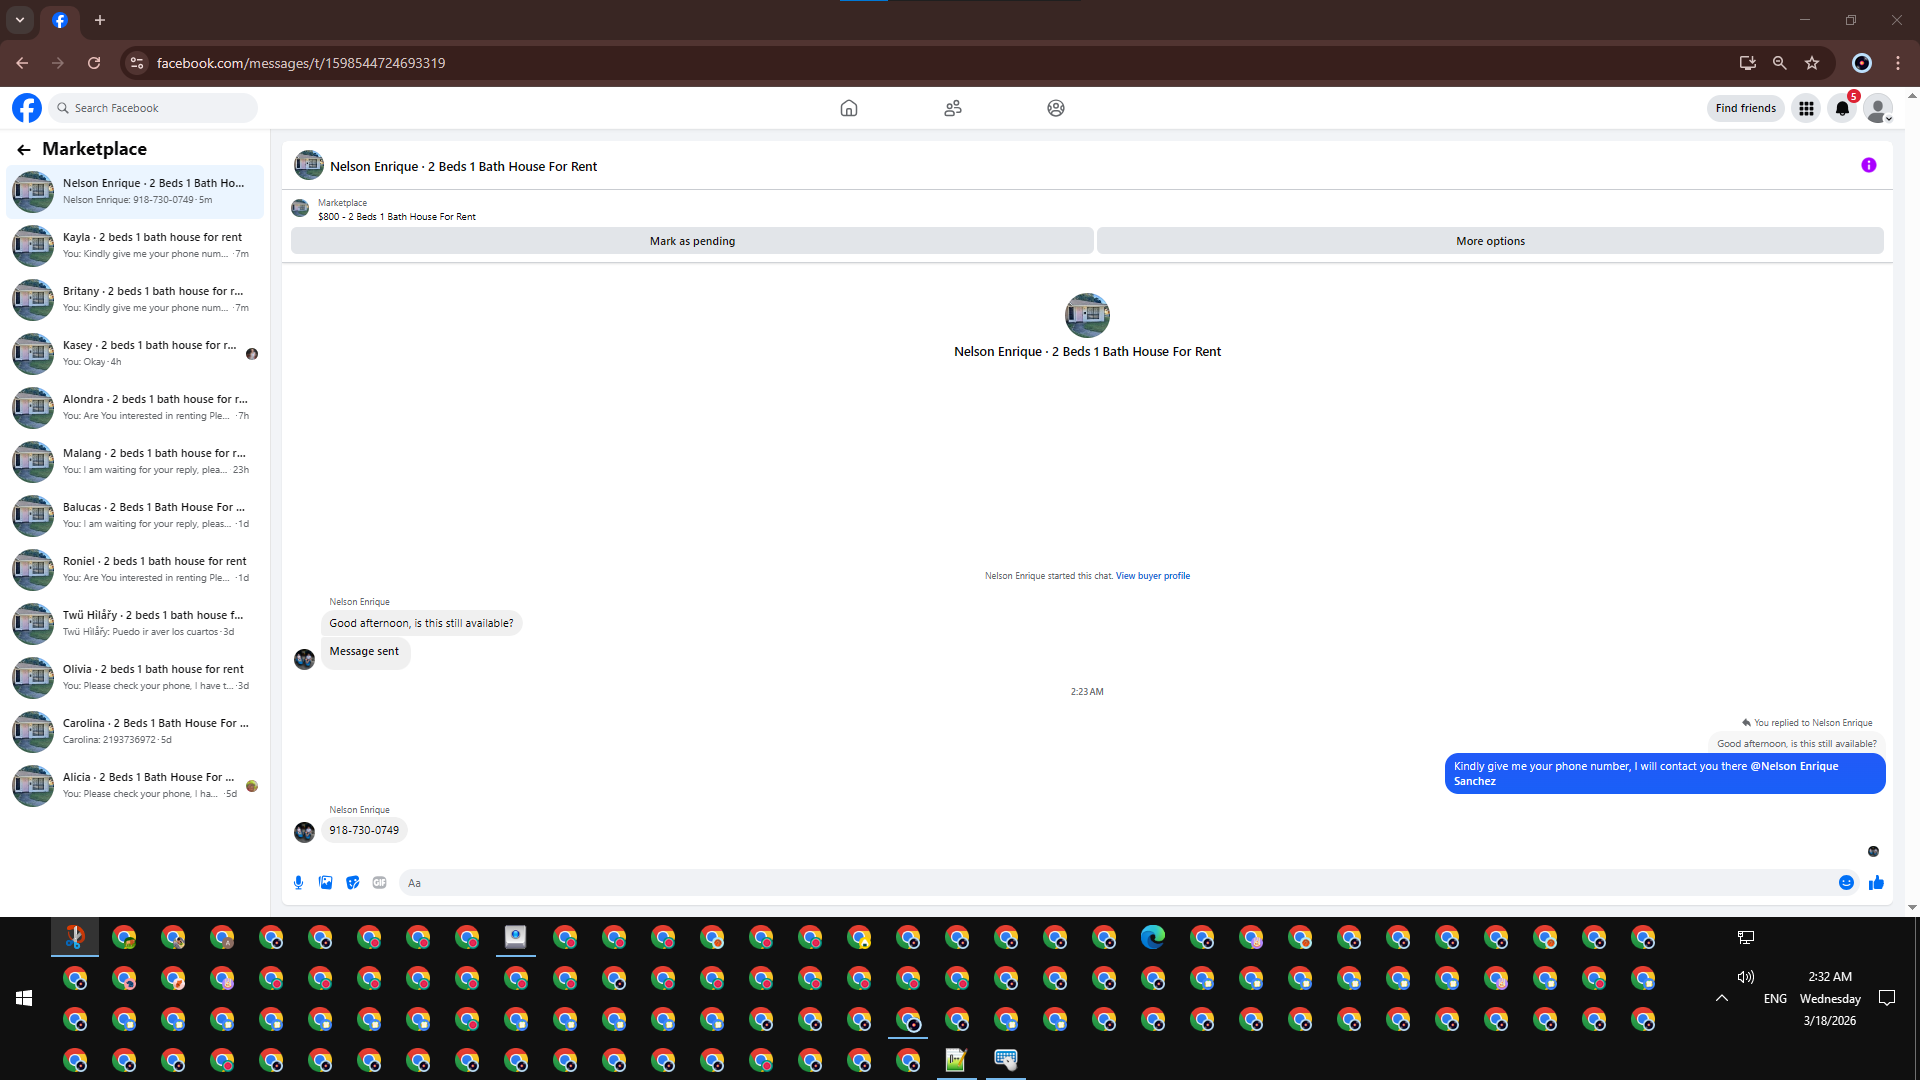Click the chat header title Nelson Enrique
This screenshot has width=1920, height=1080.
(x=463, y=167)
